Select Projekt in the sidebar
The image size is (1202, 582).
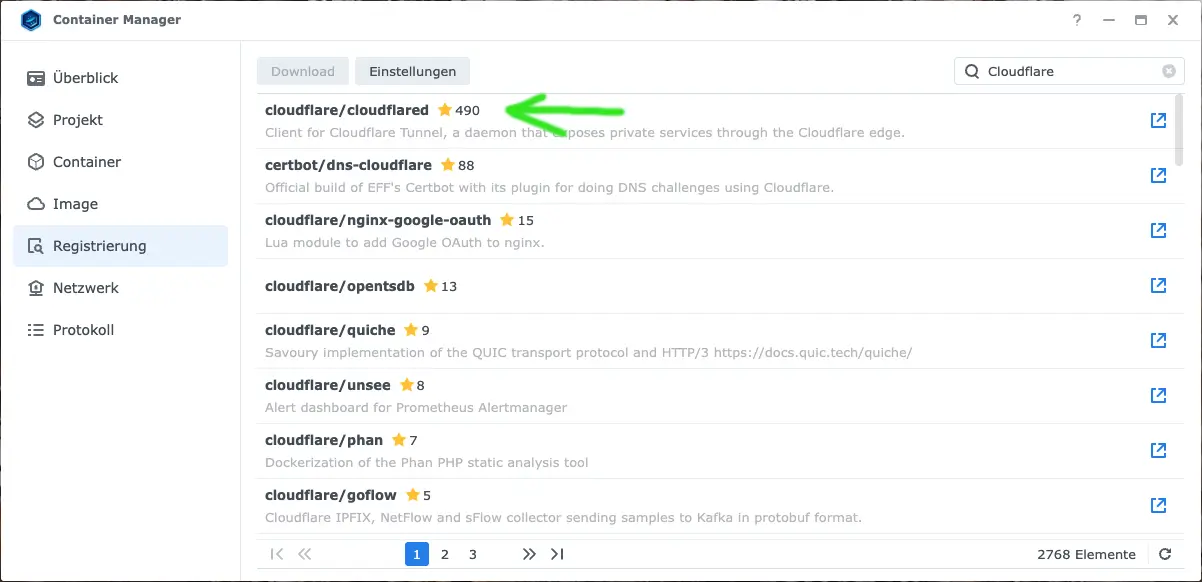click(77, 120)
